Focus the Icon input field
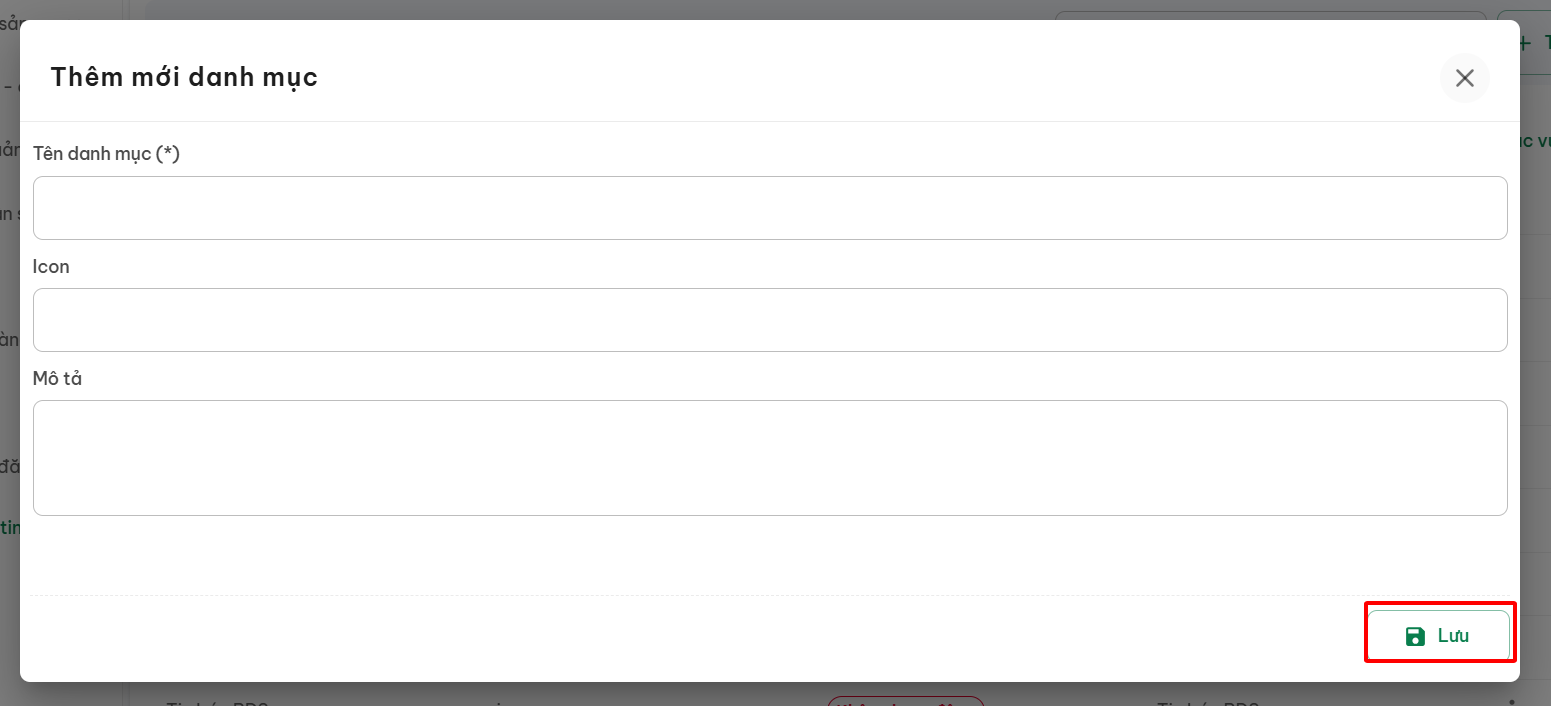Screen dimensions: 1551x706 (770, 320)
